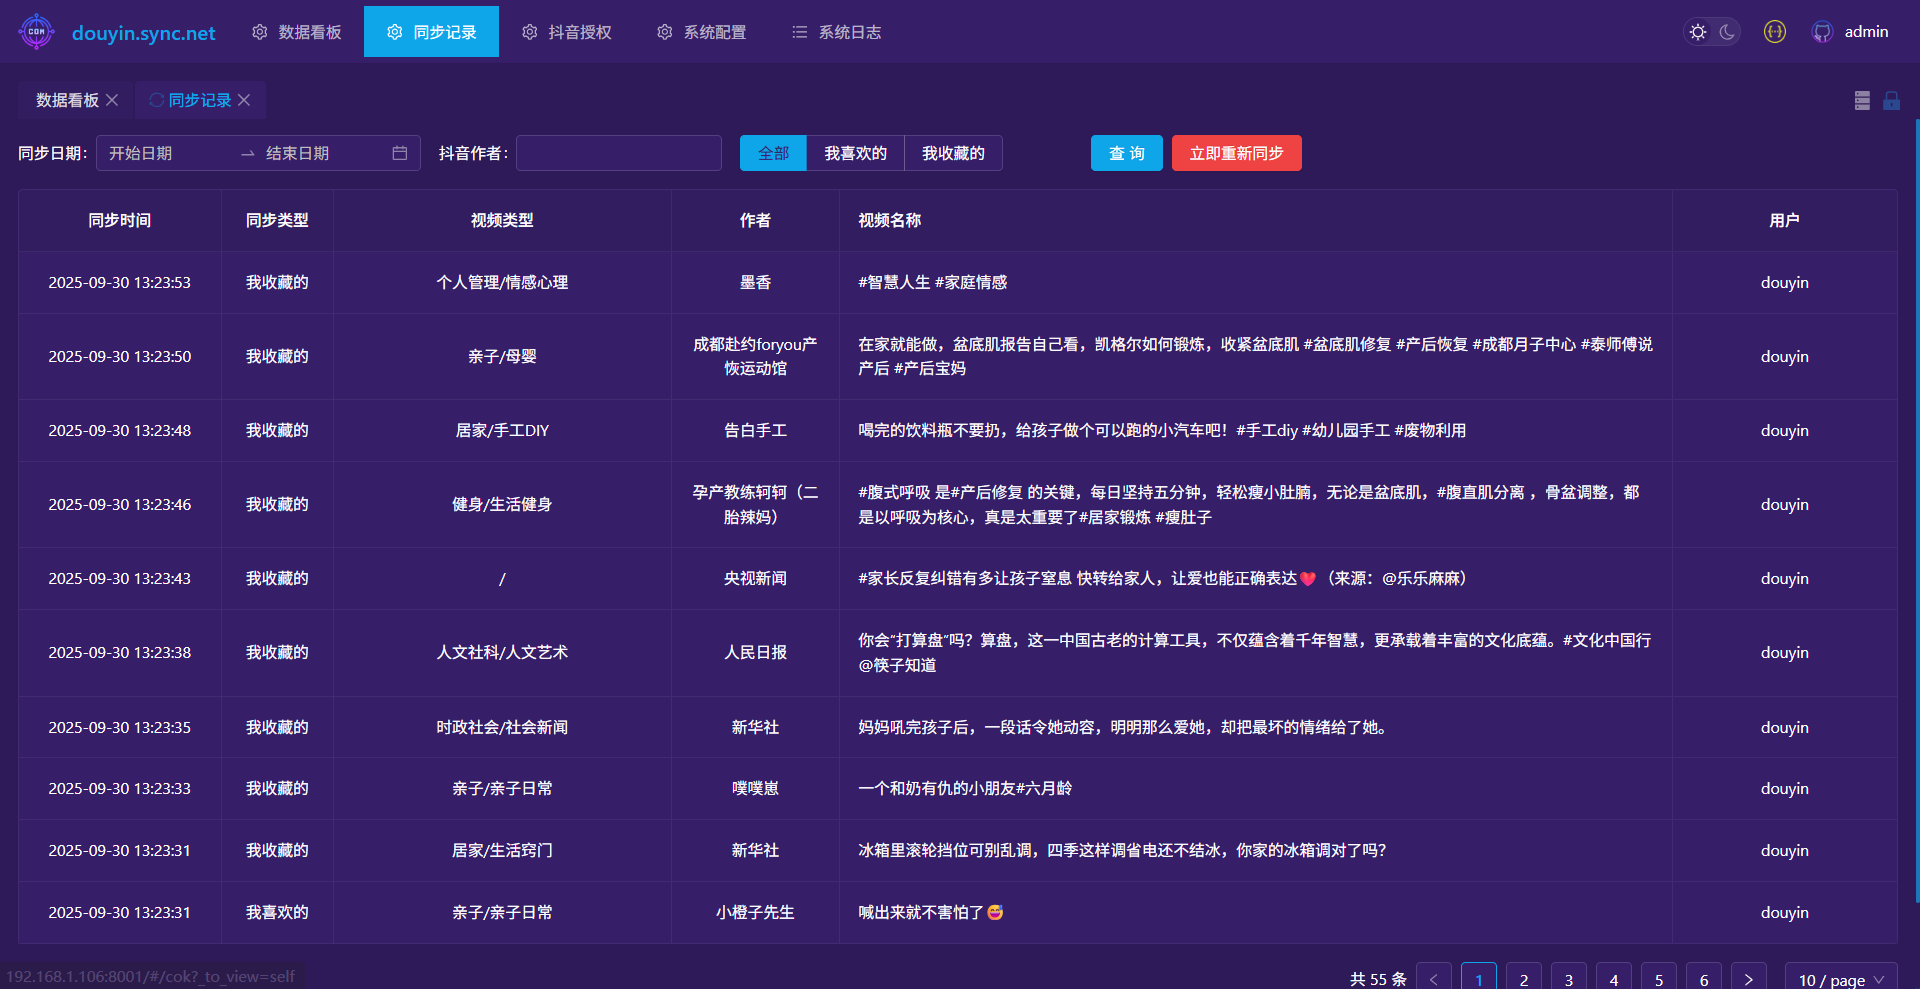Focus the 抖音作者 input field

(619, 153)
